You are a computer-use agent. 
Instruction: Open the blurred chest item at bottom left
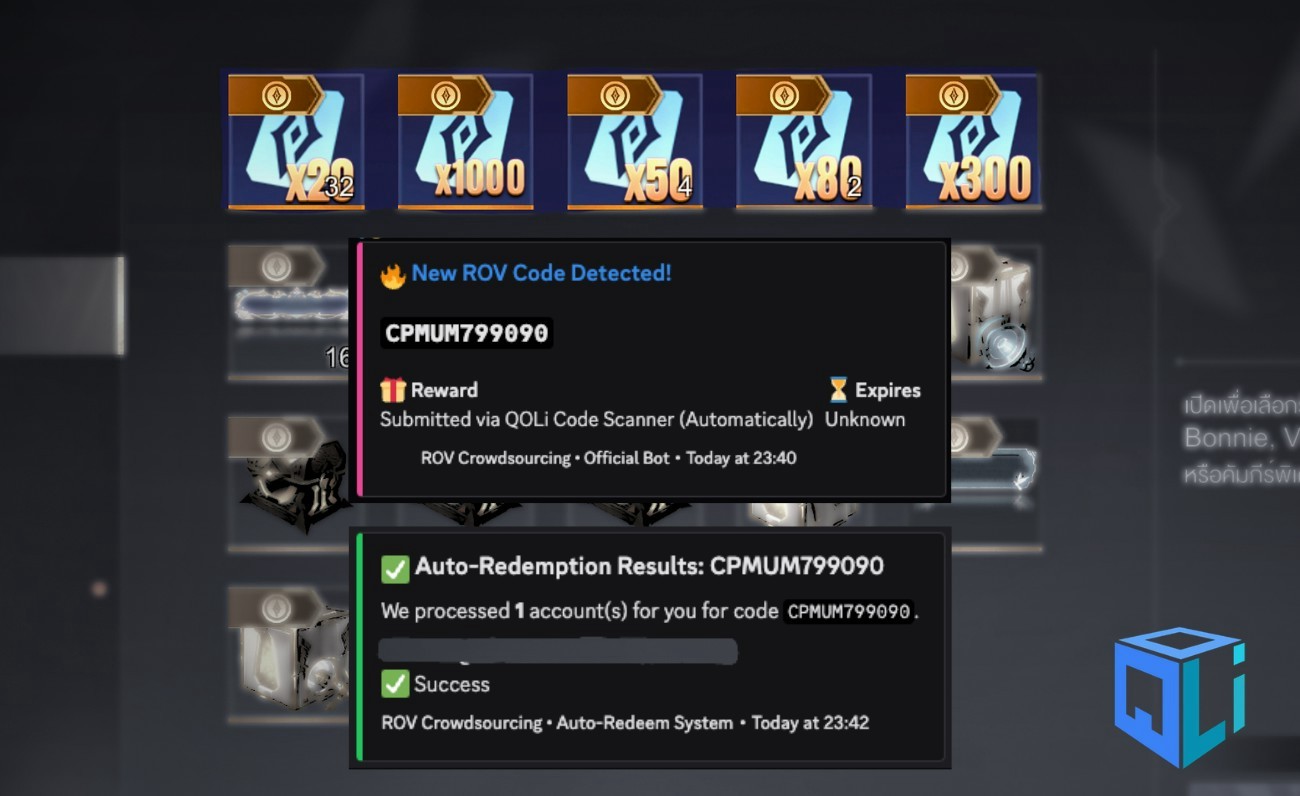[295, 652]
